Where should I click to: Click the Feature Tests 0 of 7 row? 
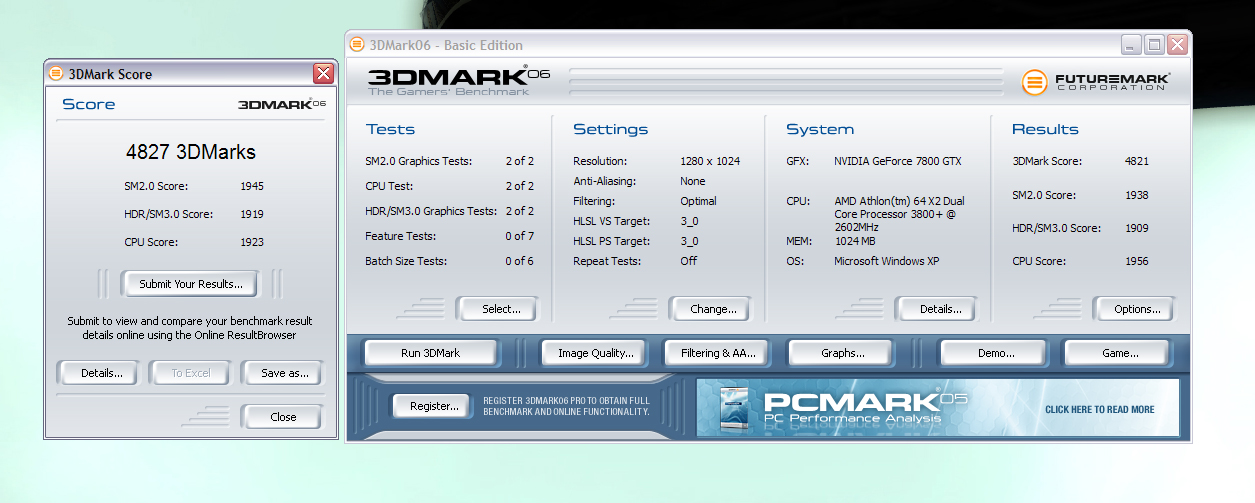[450, 236]
